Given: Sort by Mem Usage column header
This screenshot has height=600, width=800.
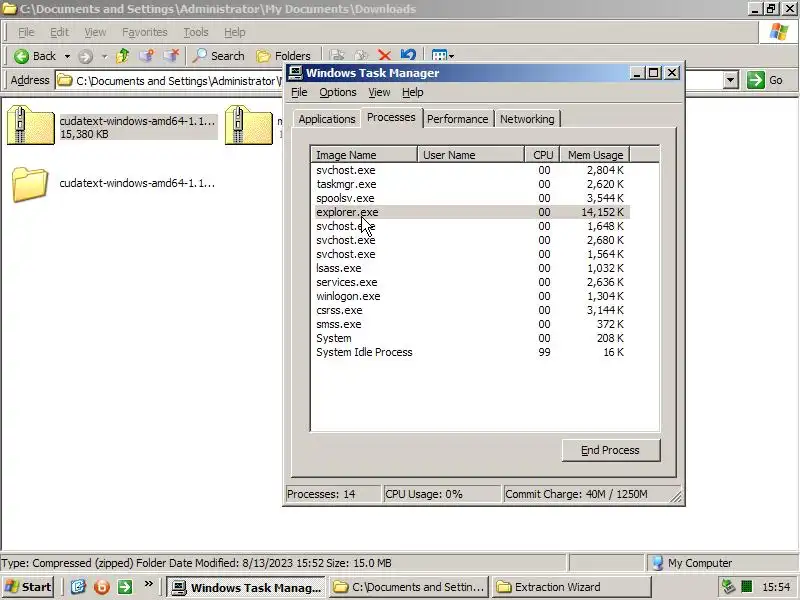Looking at the screenshot, I should pyautogui.click(x=595, y=155).
